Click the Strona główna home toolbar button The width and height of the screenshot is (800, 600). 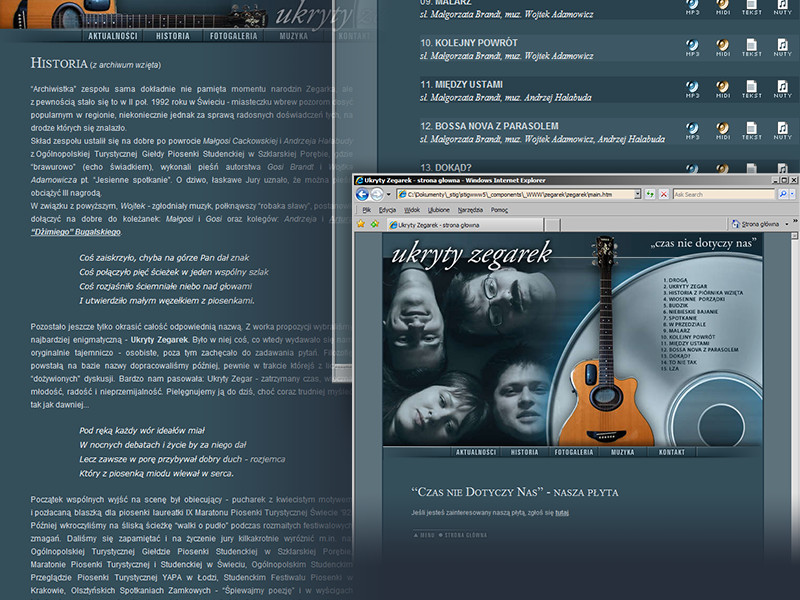point(755,224)
